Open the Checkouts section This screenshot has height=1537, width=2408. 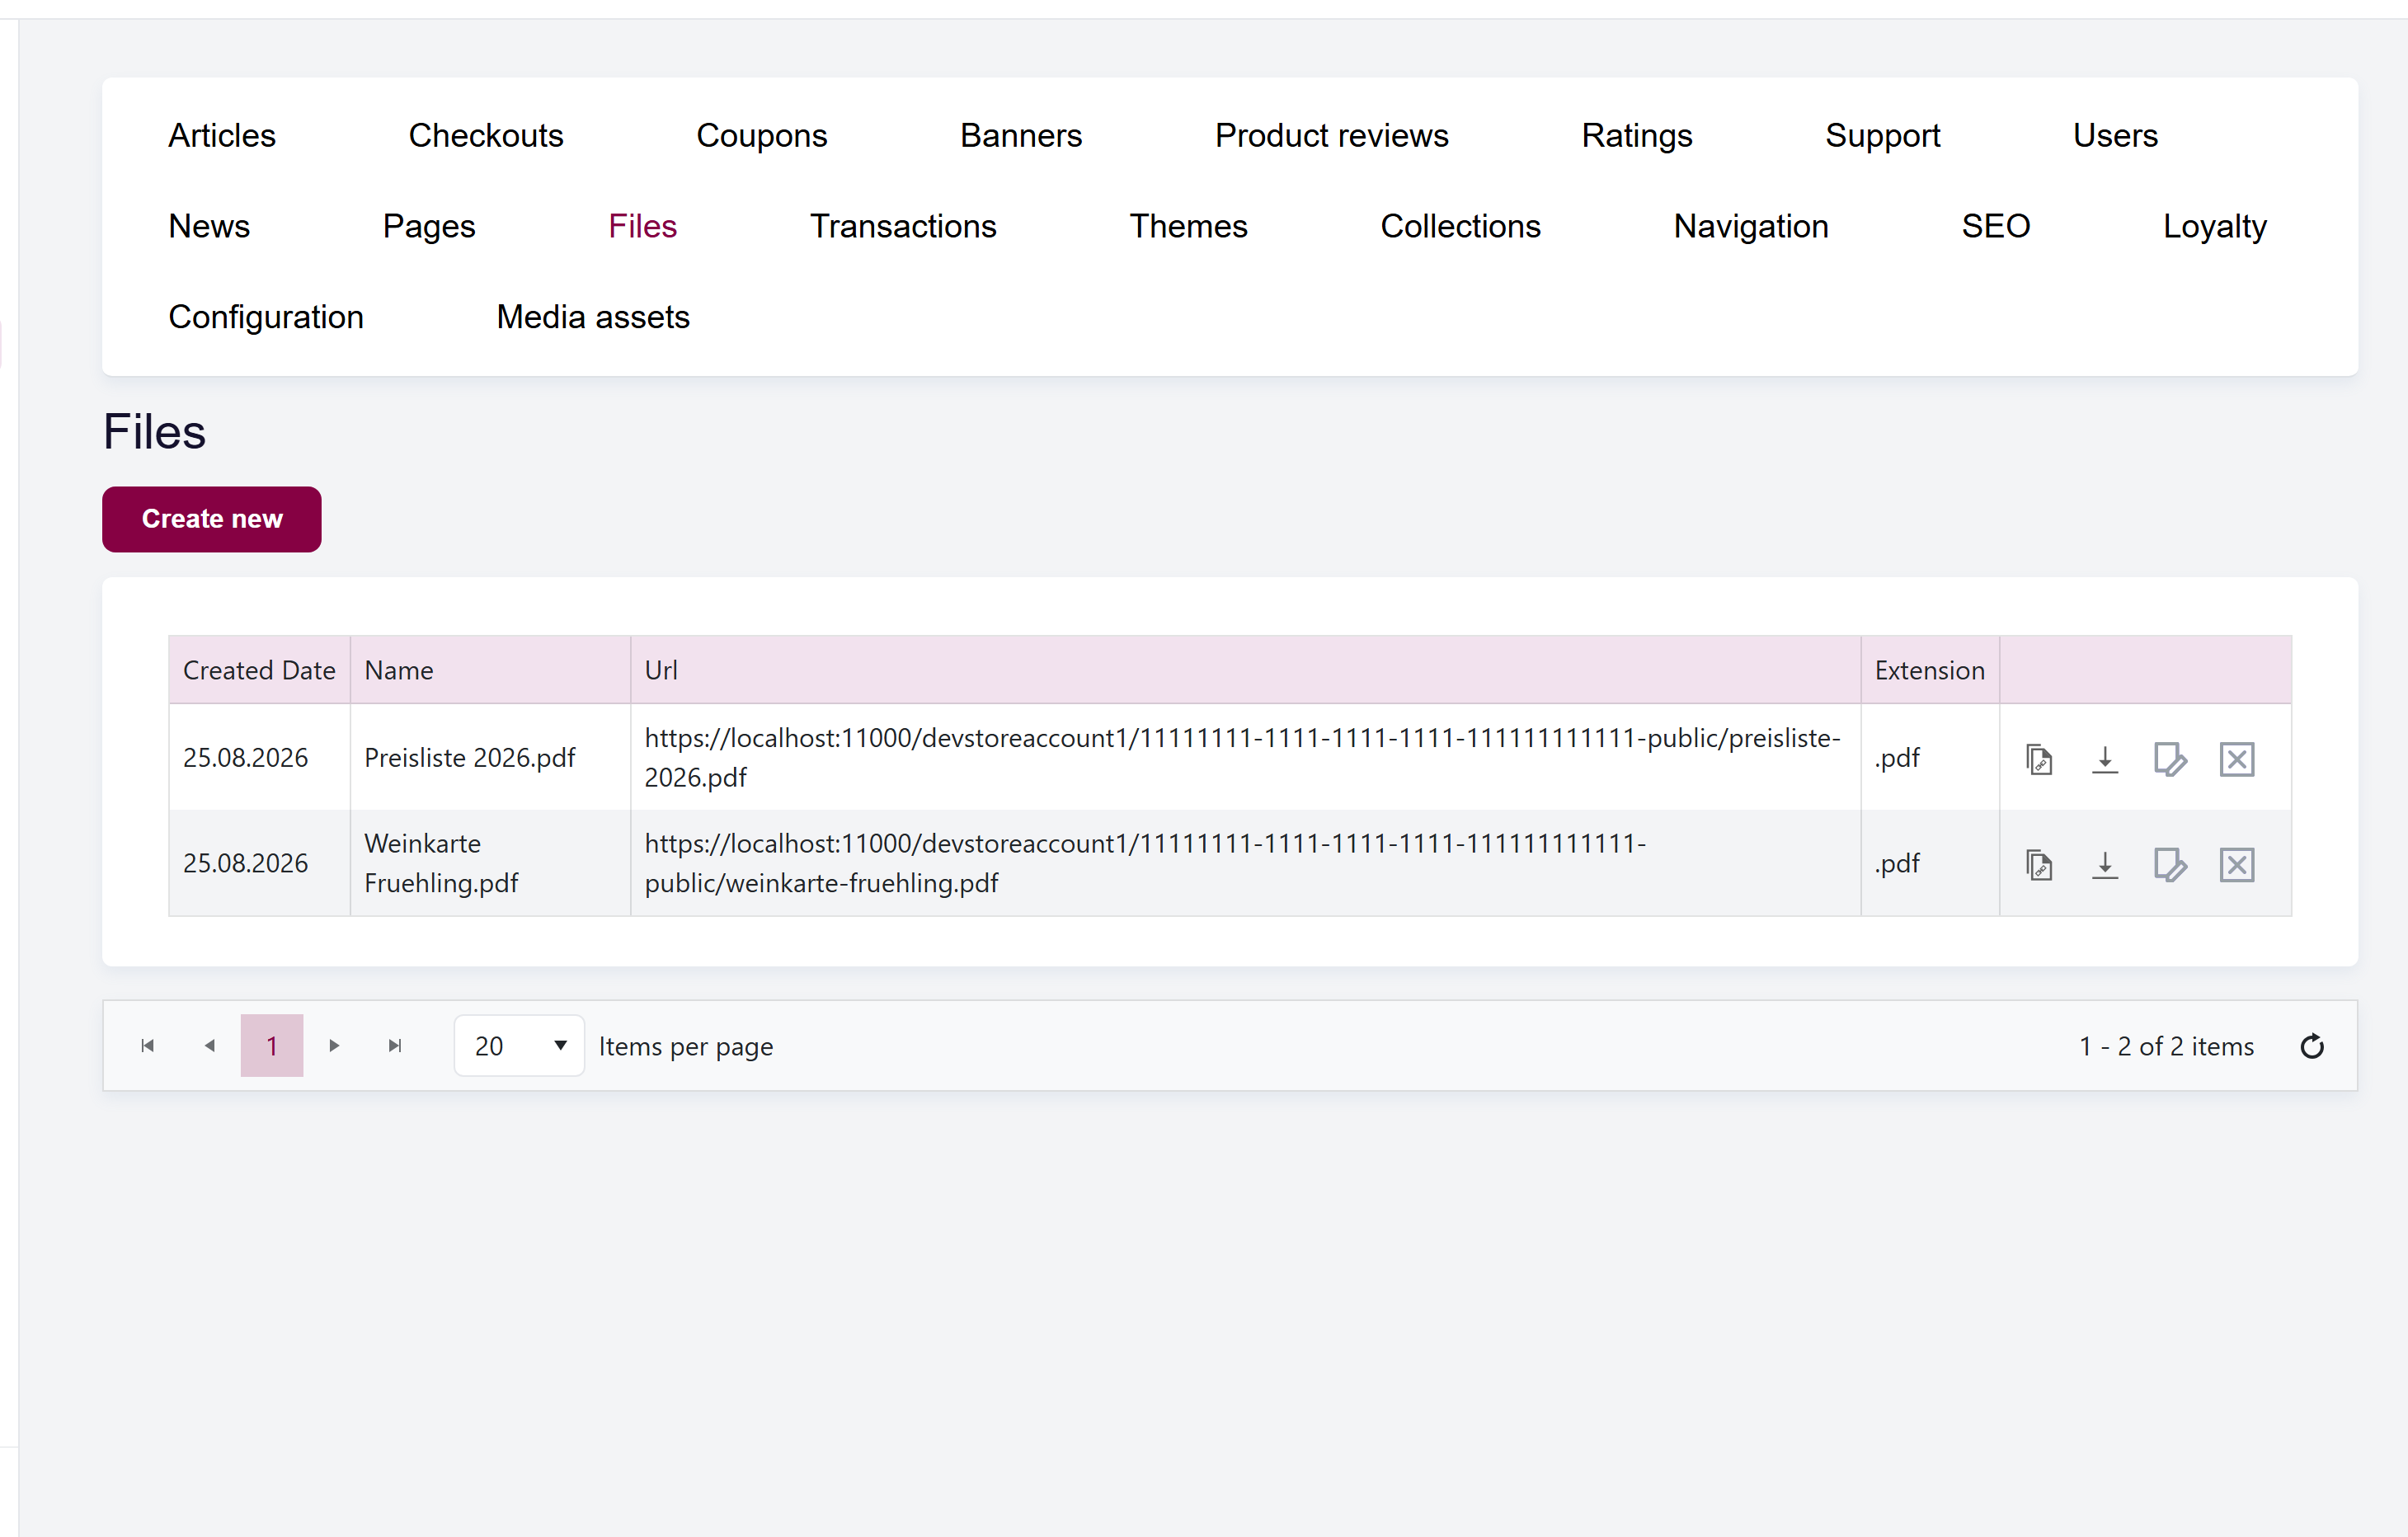pos(486,136)
